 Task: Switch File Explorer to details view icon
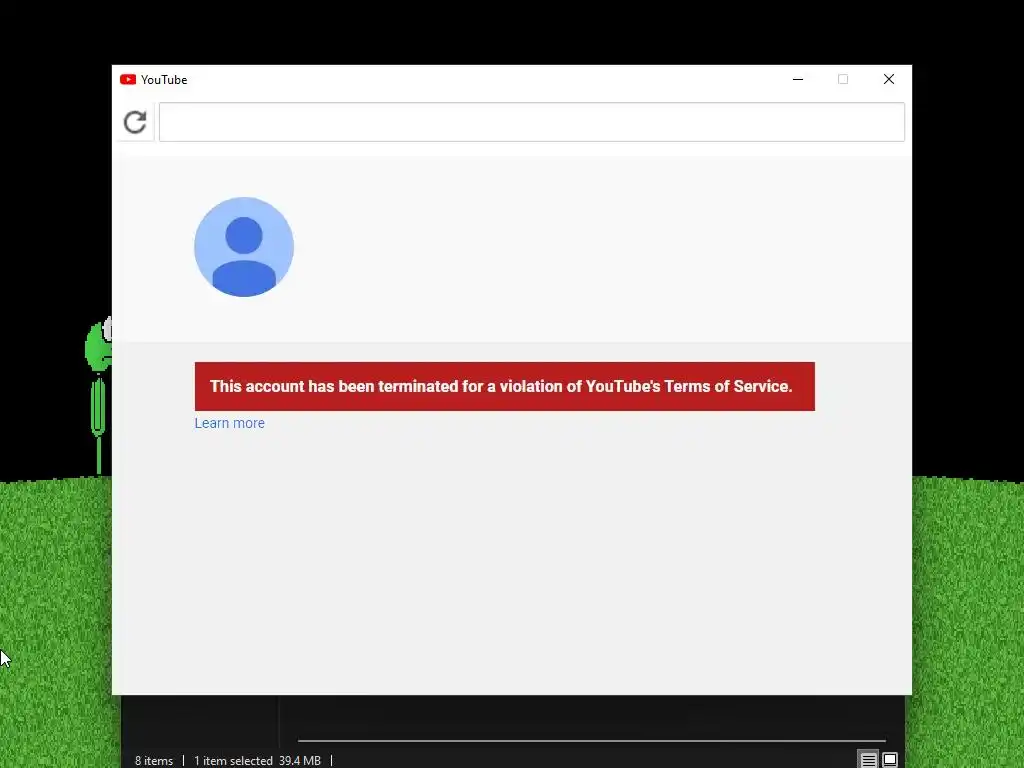coord(868,760)
